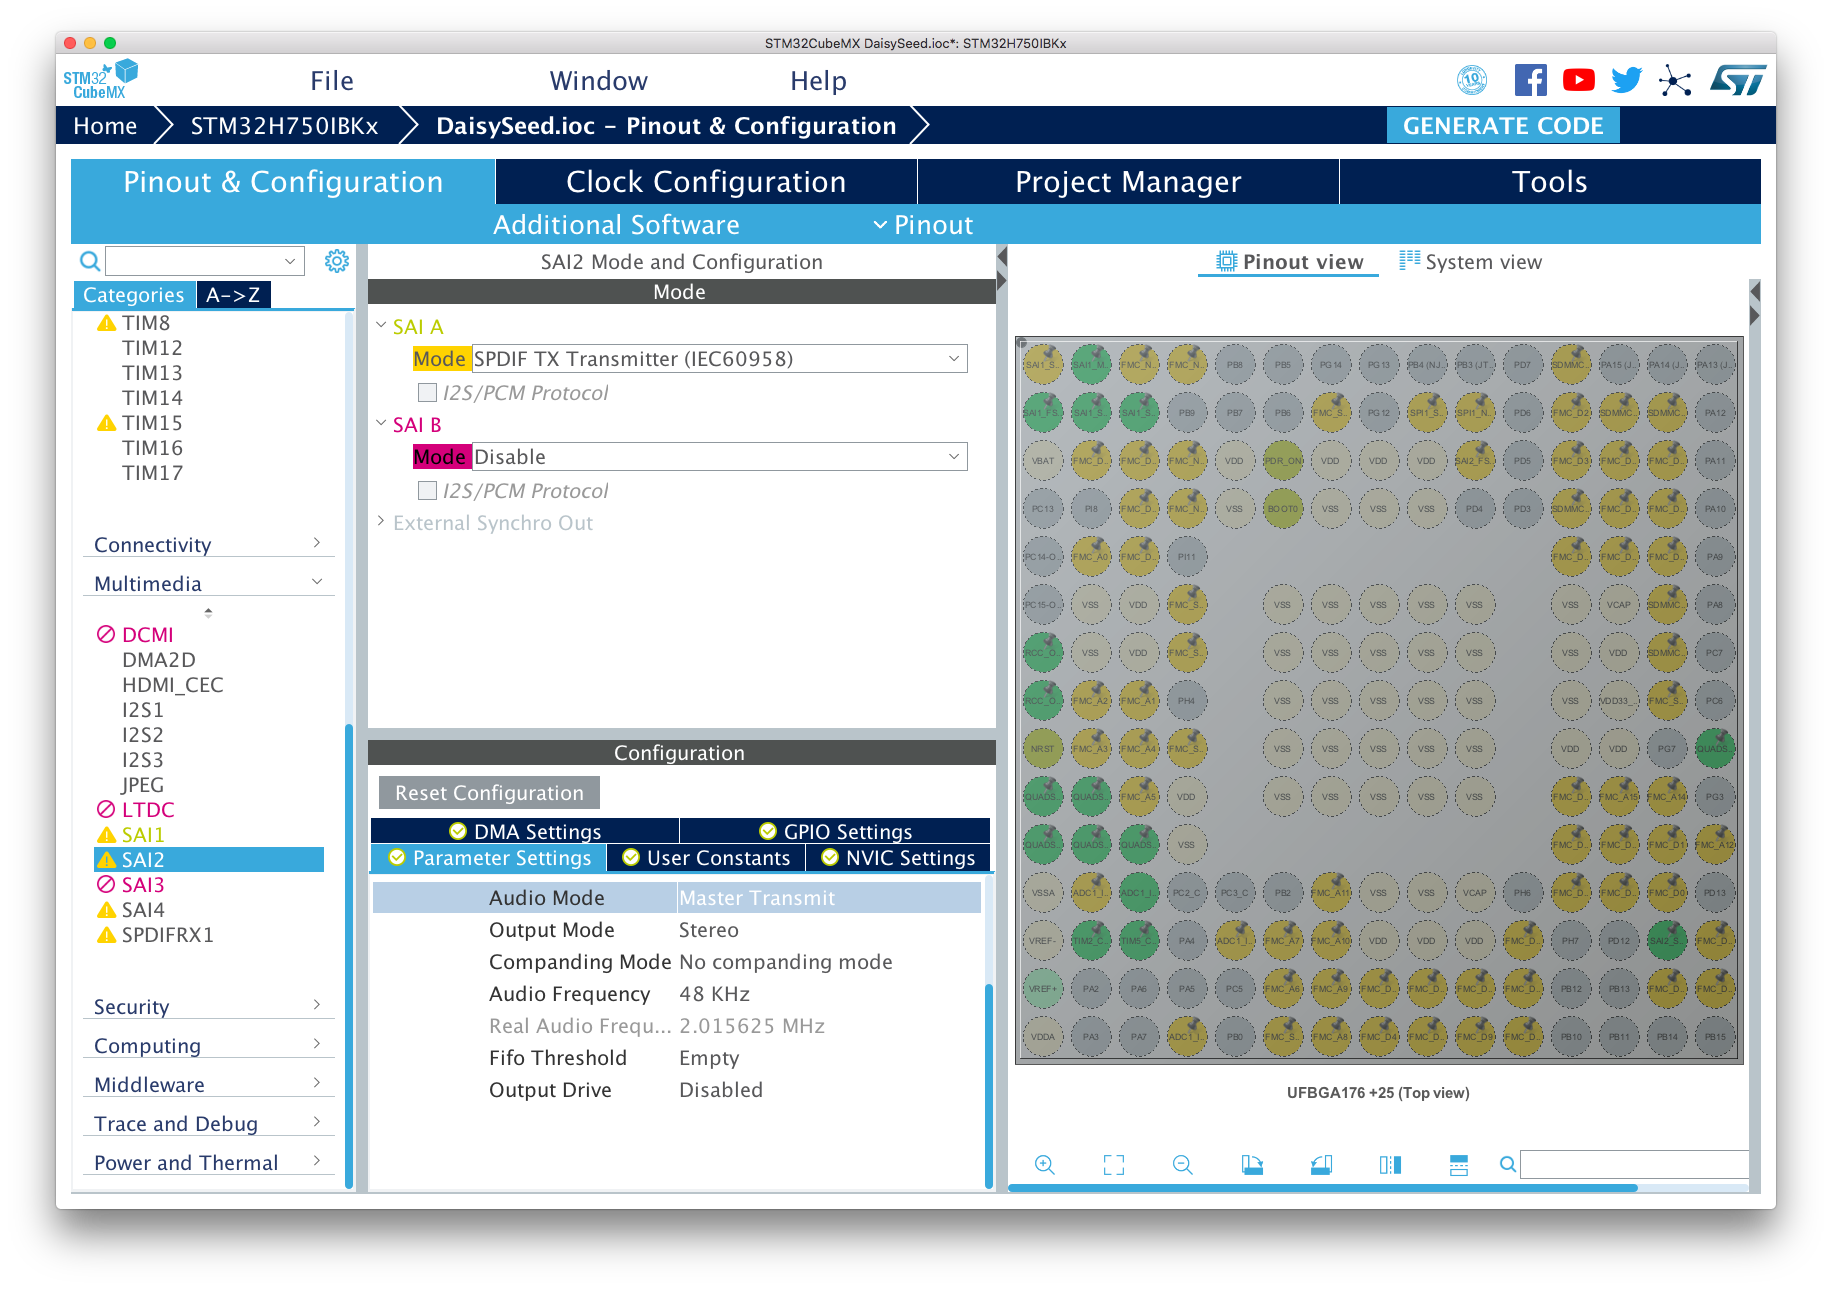Click the pinout panel horizontal scrollbar
Screen dimensions: 1832x1289
1322,1188
